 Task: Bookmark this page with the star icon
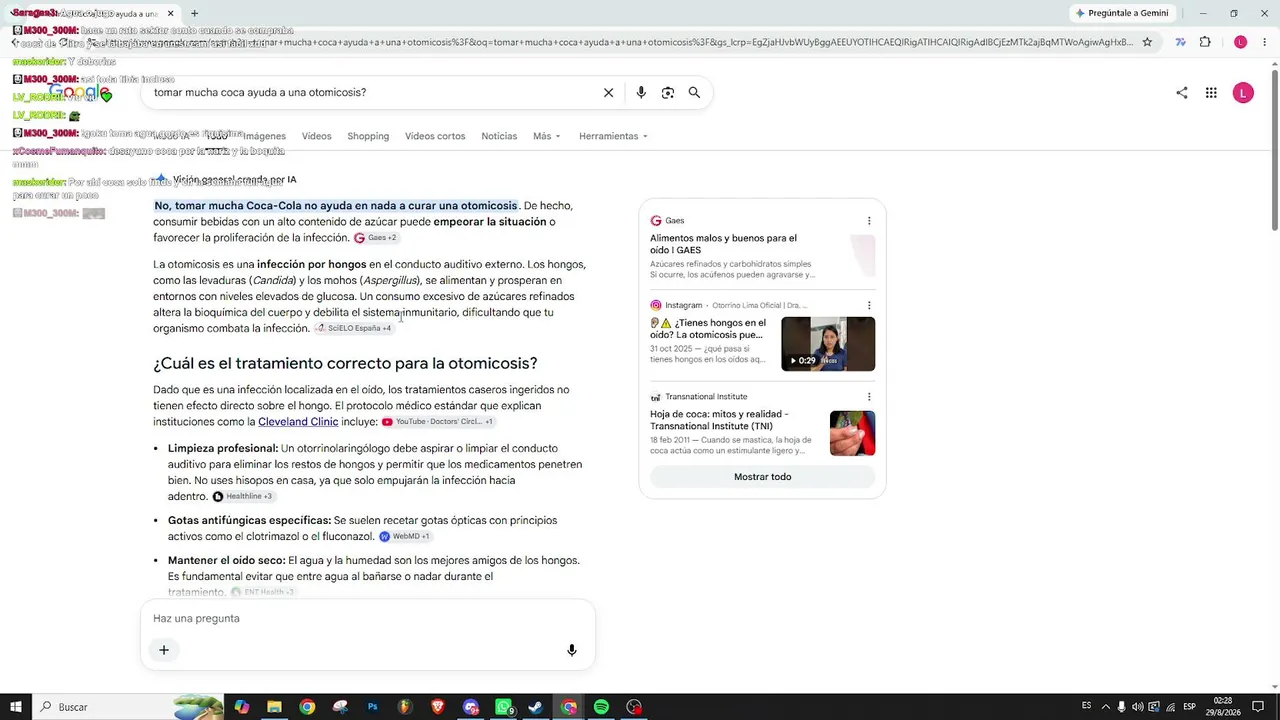(x=1147, y=42)
